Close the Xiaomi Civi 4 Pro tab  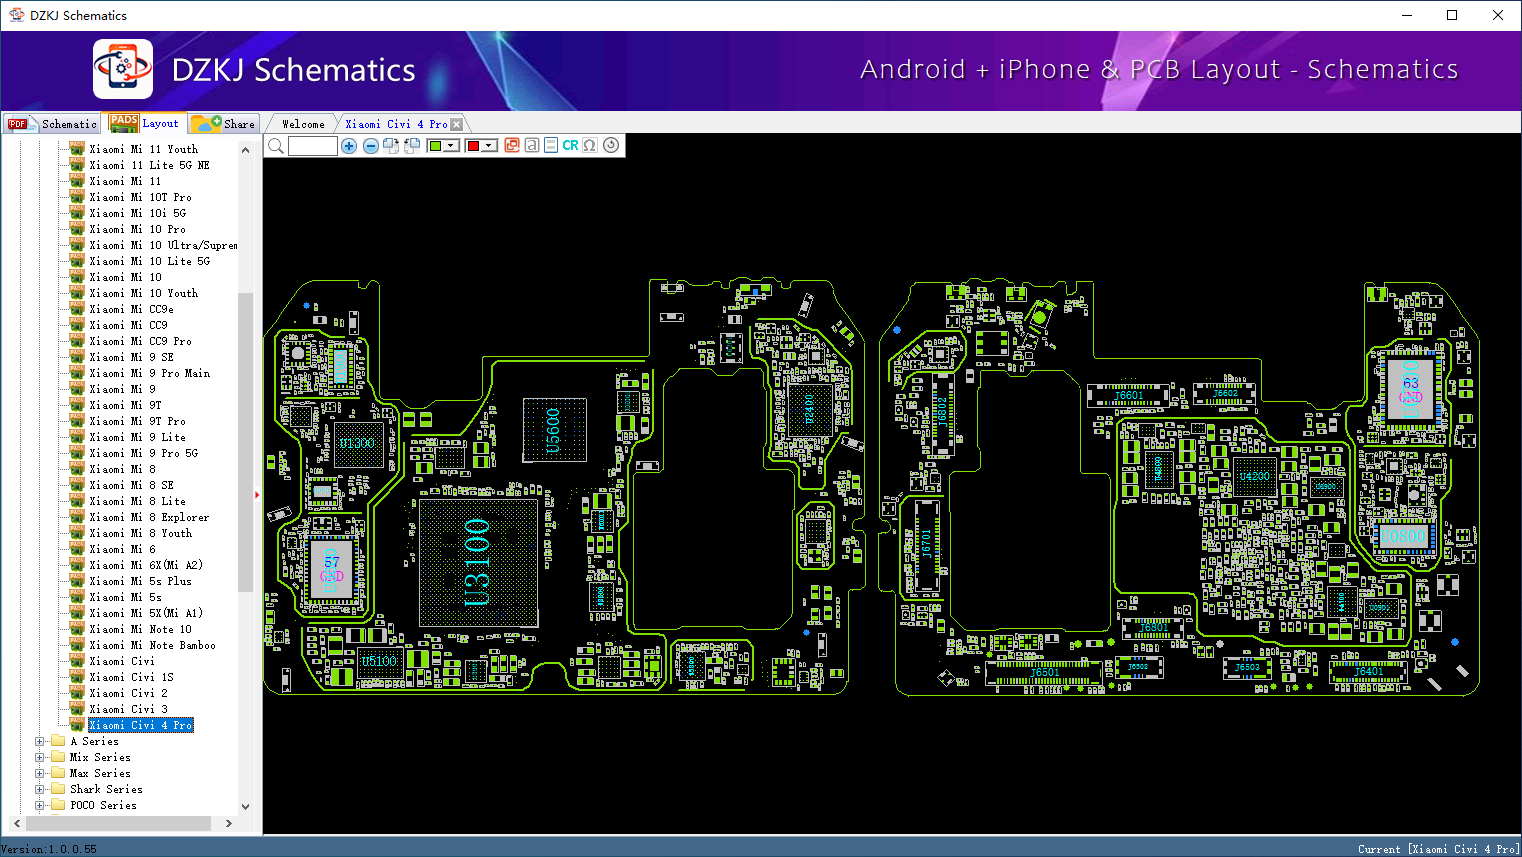(x=457, y=125)
